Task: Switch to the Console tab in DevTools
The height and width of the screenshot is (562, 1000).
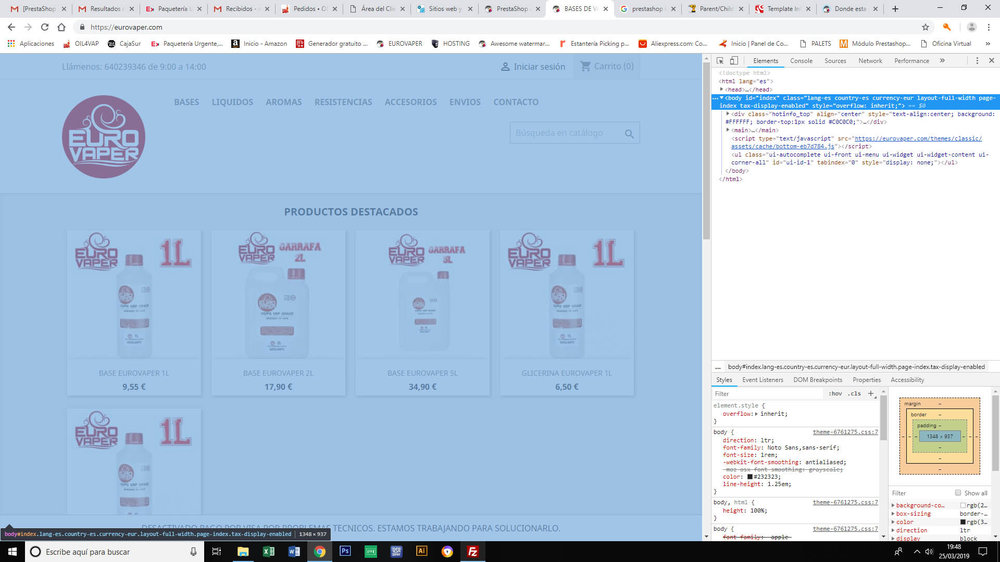Action: [801, 61]
